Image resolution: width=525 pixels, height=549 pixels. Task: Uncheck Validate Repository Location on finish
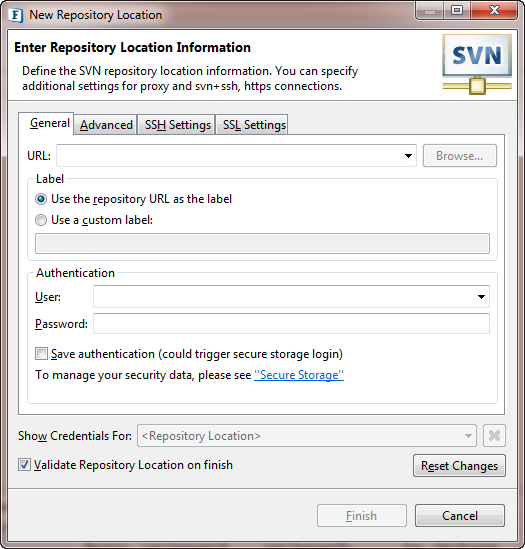(x=24, y=465)
